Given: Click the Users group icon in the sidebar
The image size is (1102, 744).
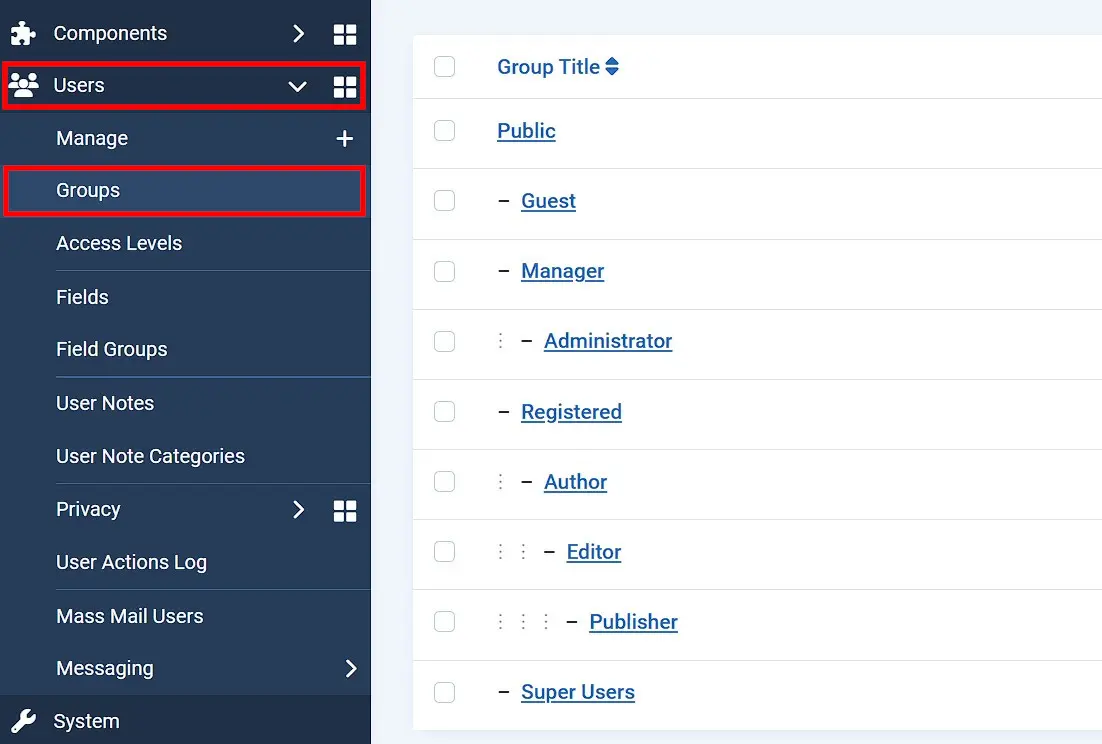Looking at the screenshot, I should 24,86.
